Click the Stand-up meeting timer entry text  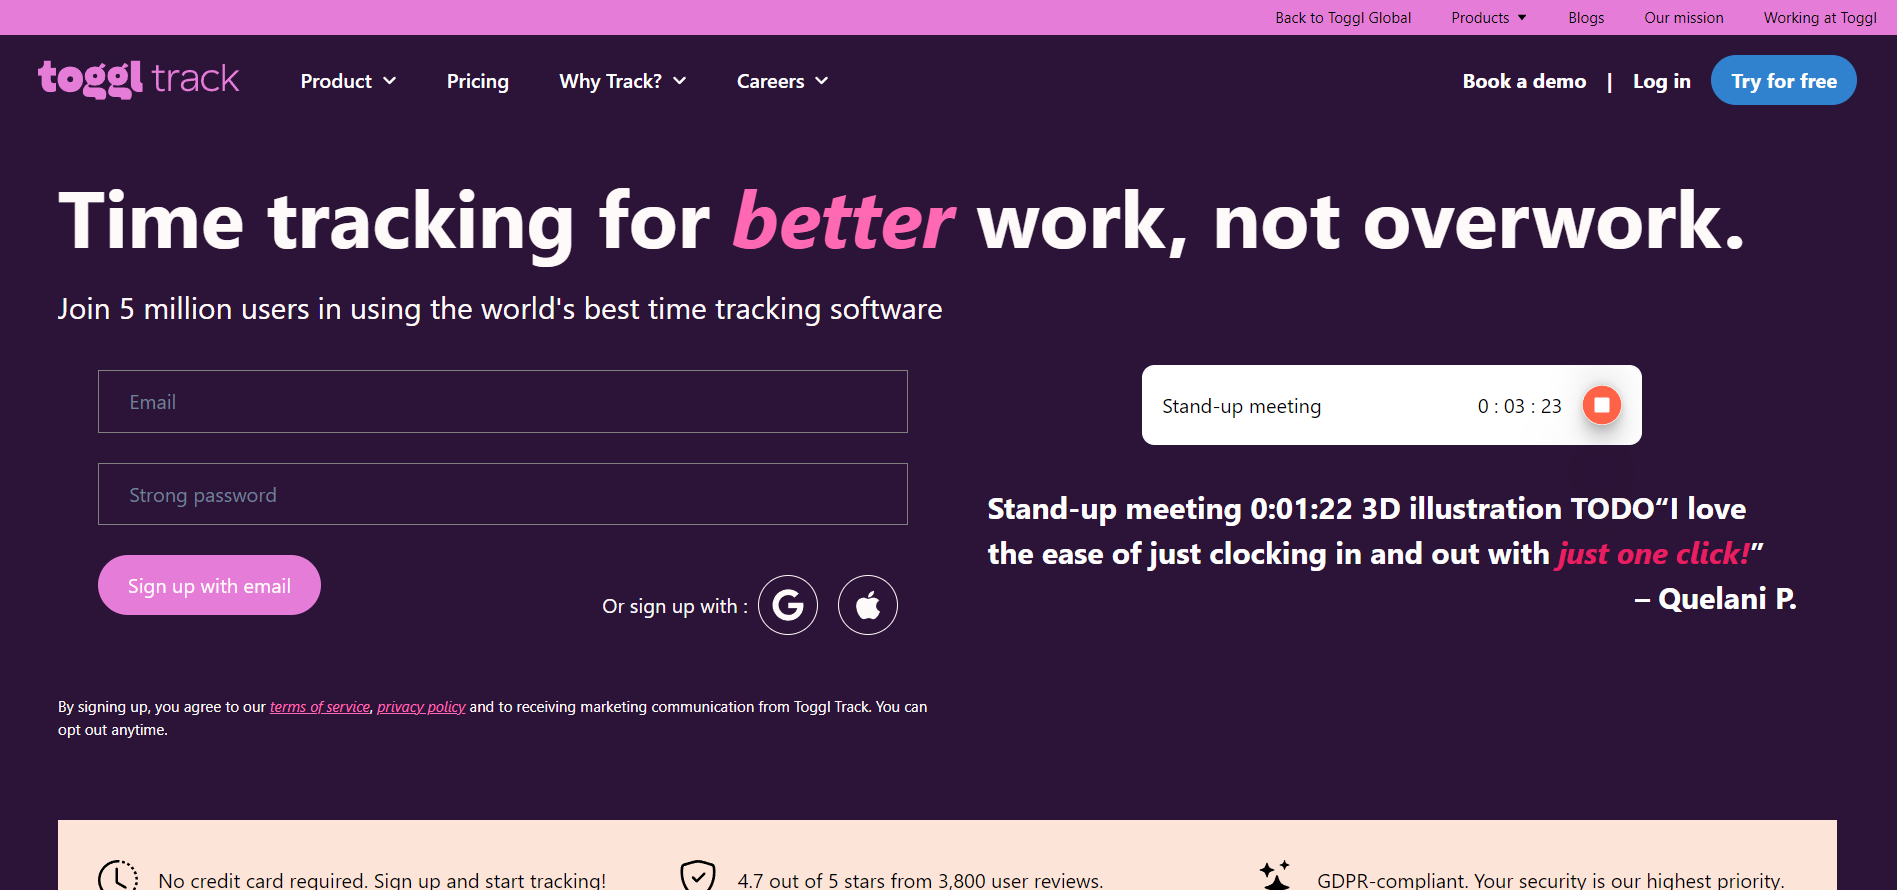(x=1241, y=406)
